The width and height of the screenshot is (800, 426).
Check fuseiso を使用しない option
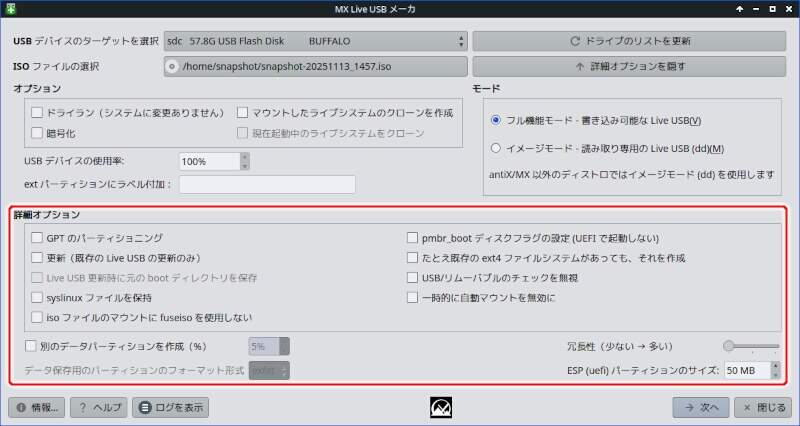(x=37, y=317)
